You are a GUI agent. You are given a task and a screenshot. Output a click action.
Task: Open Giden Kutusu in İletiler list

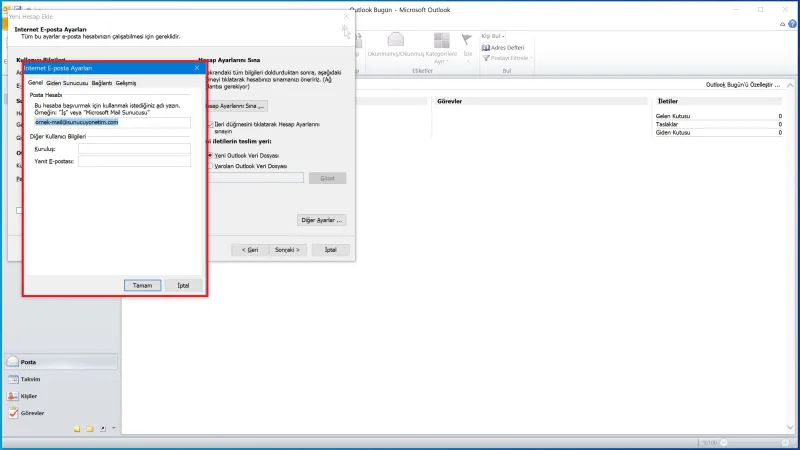click(672, 133)
